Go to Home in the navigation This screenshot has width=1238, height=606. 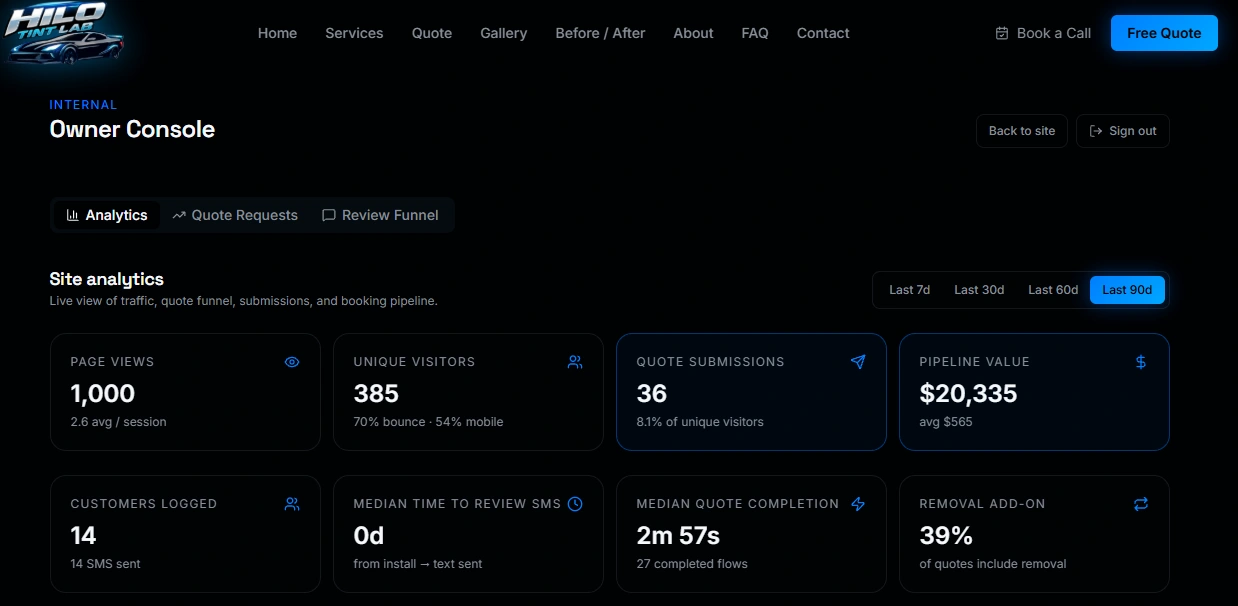tap(277, 33)
